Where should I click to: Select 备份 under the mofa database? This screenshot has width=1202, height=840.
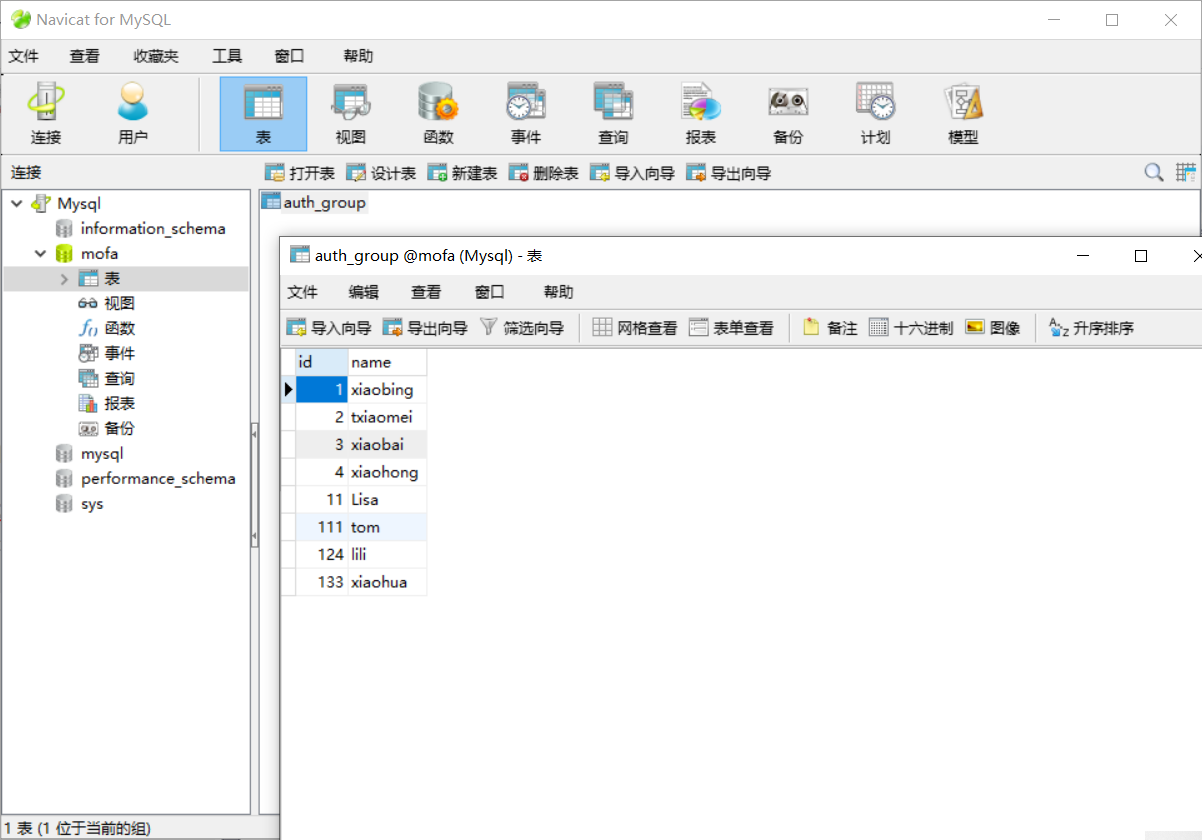tap(119, 428)
